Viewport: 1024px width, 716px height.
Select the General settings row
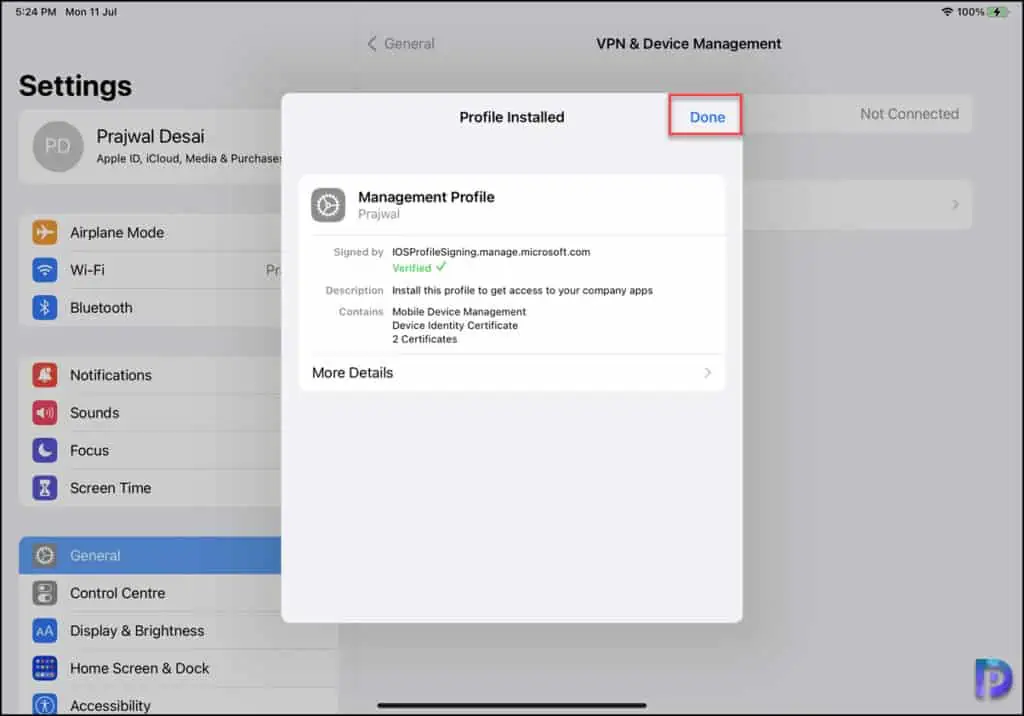click(x=150, y=555)
